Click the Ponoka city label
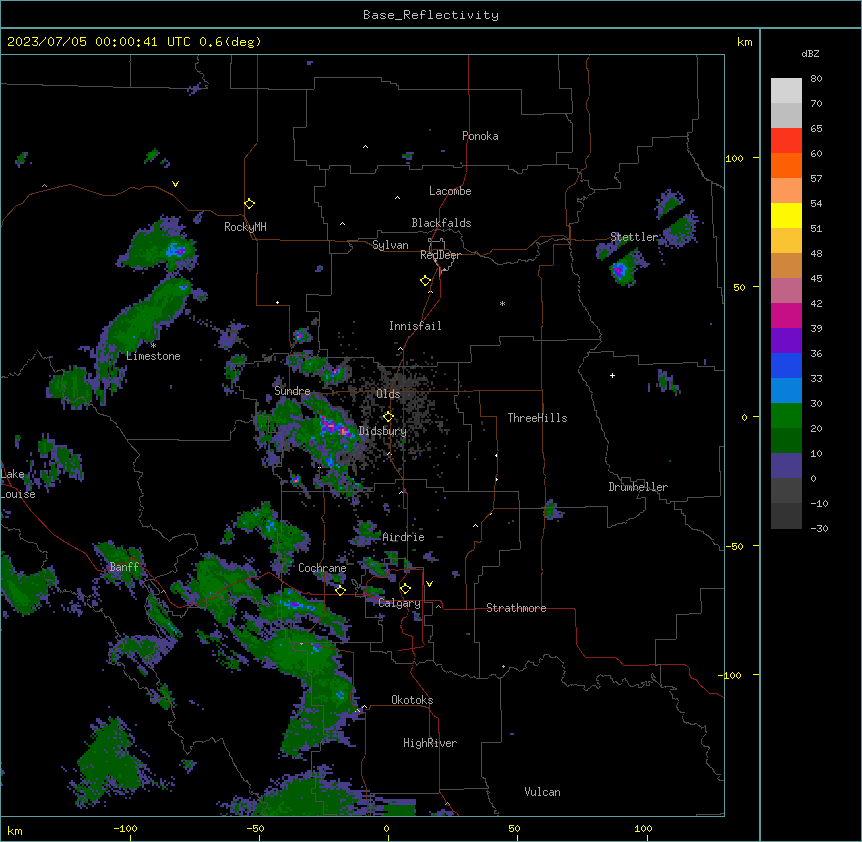 click(480, 136)
